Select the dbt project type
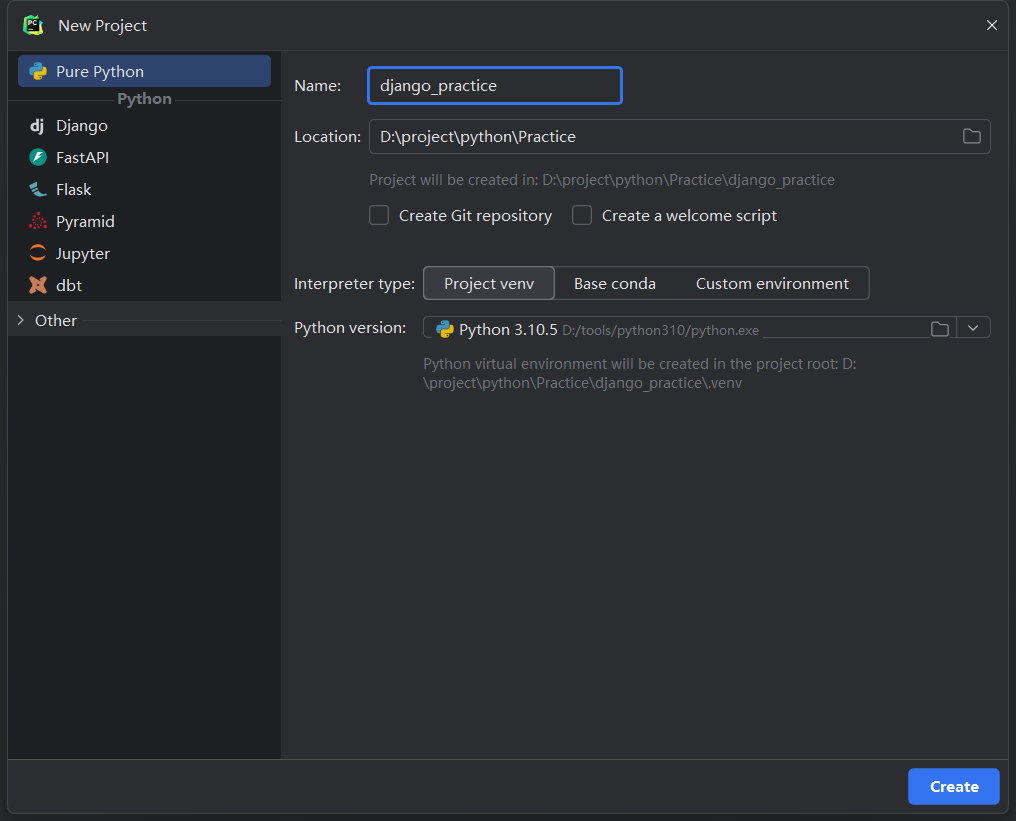 click(144, 285)
